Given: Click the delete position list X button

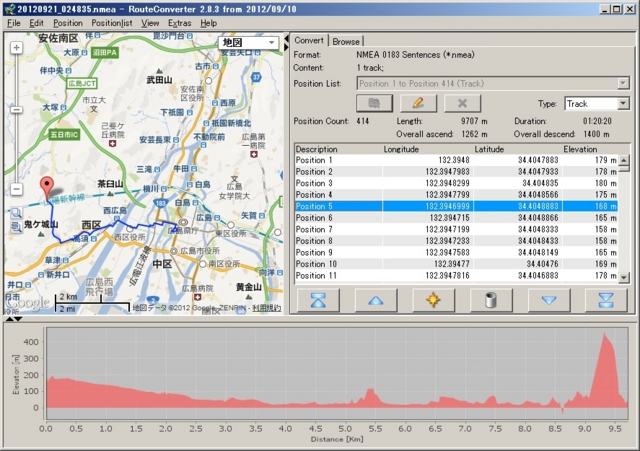Looking at the screenshot, I should click(462, 103).
